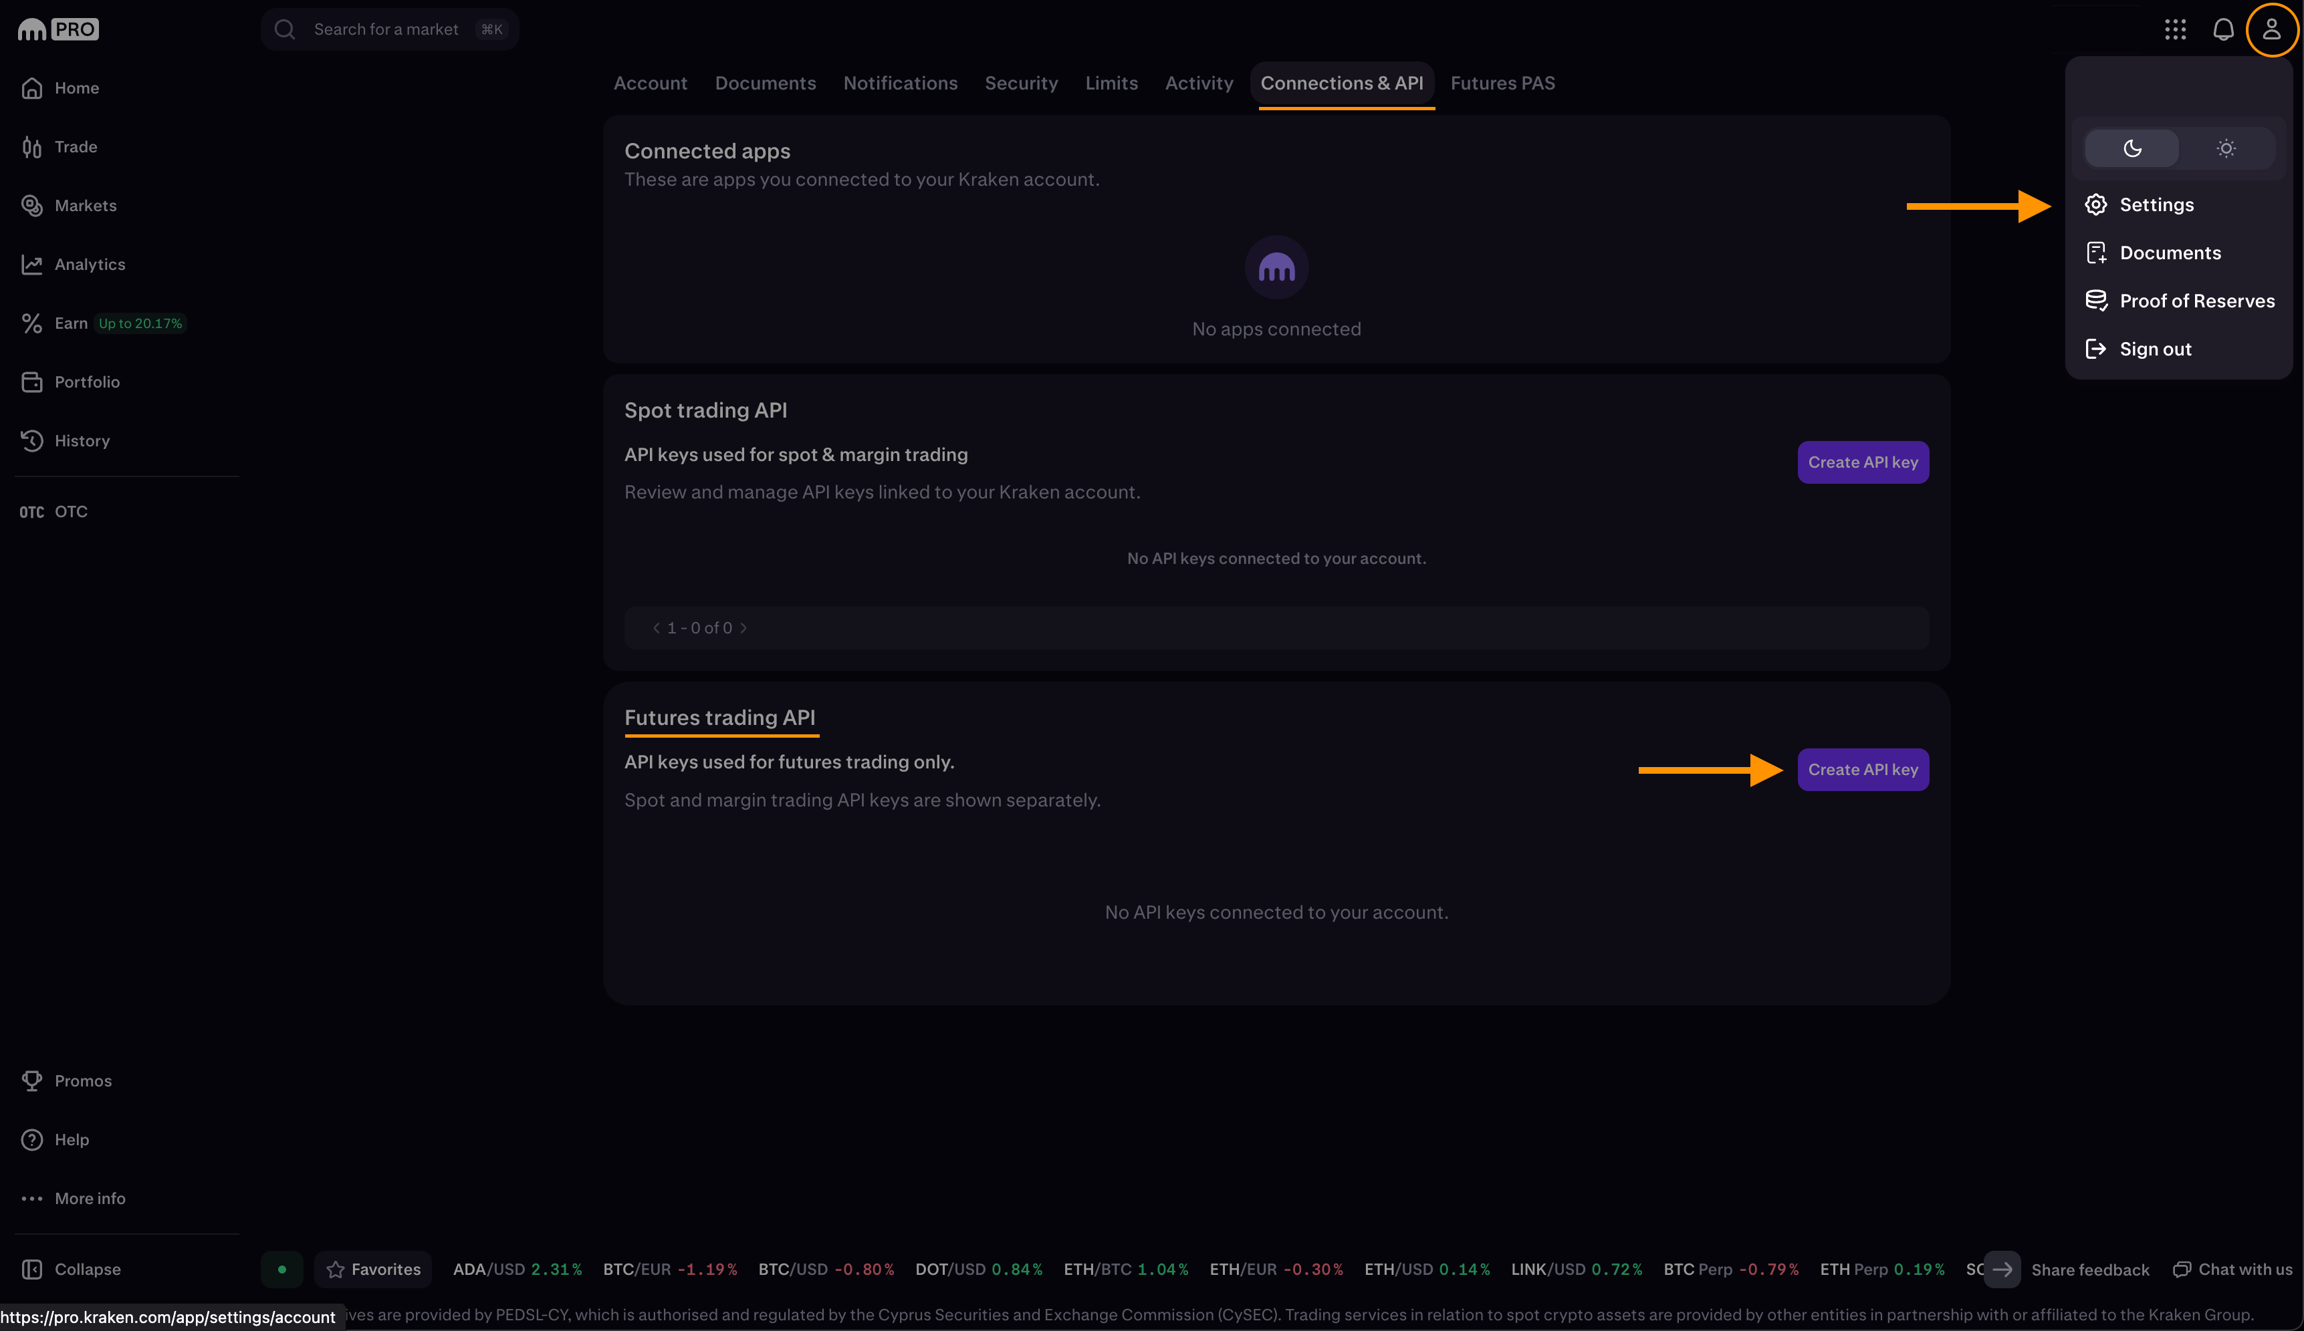Create API key for Futures trading
The height and width of the screenshot is (1331, 2304).
(1862, 770)
